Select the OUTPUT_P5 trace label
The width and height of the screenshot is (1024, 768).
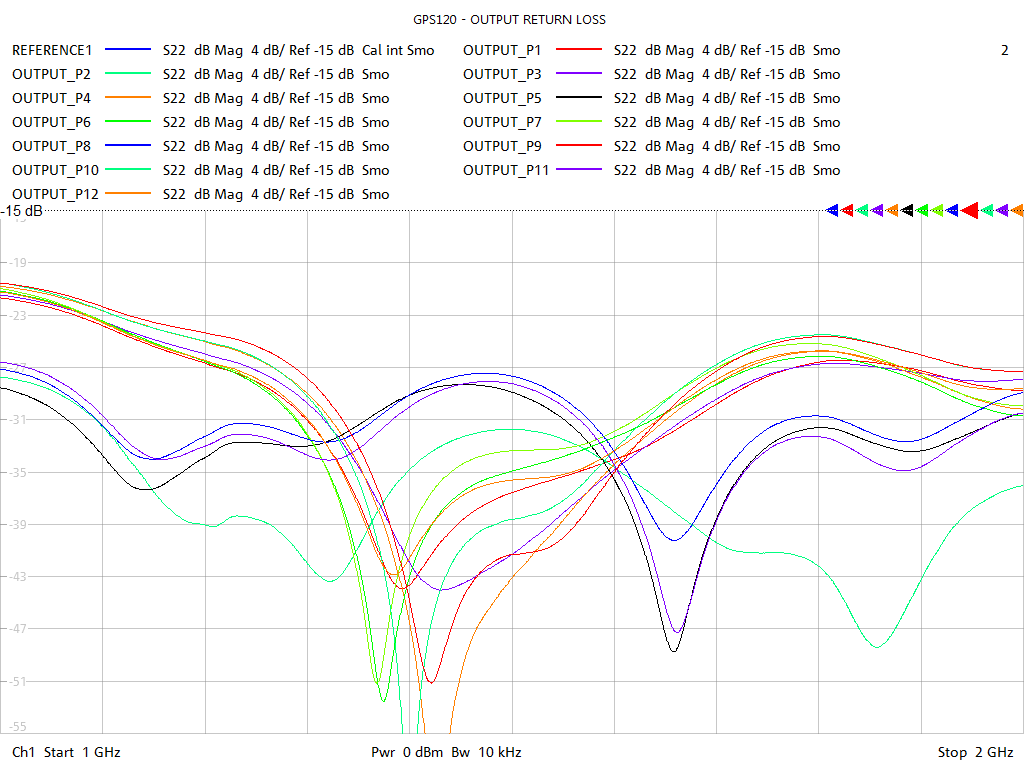coord(502,98)
